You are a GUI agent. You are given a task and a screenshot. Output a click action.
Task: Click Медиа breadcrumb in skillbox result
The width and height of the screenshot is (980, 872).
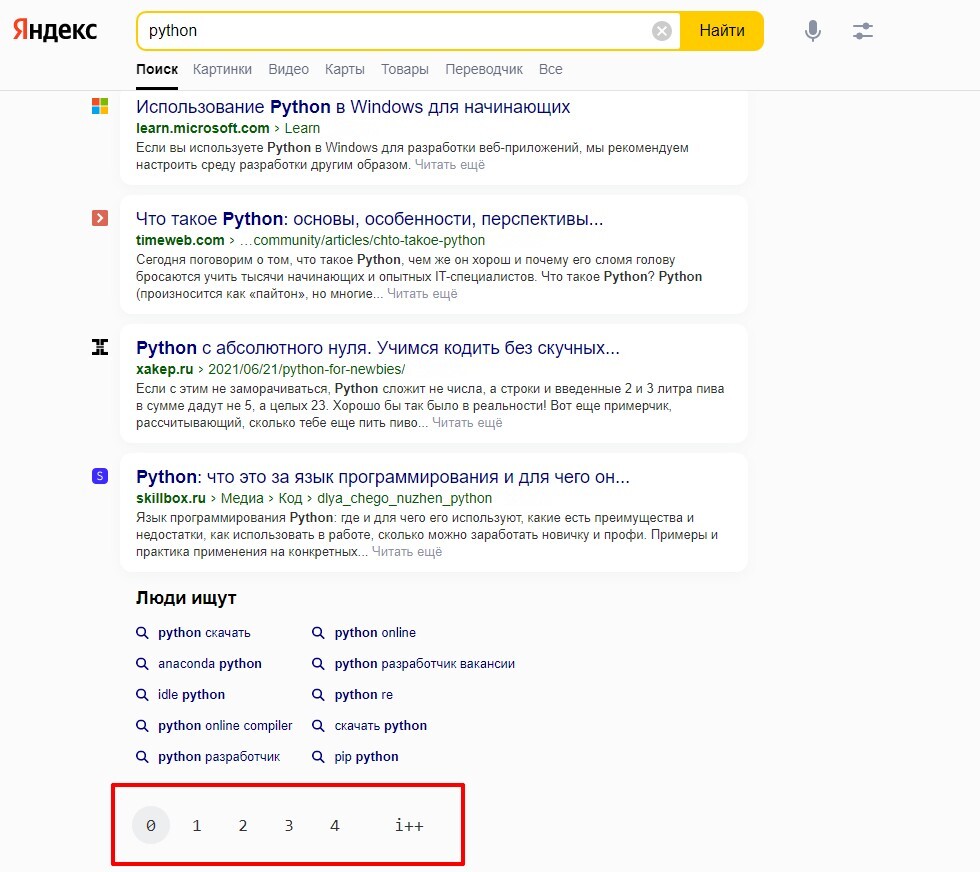point(242,498)
